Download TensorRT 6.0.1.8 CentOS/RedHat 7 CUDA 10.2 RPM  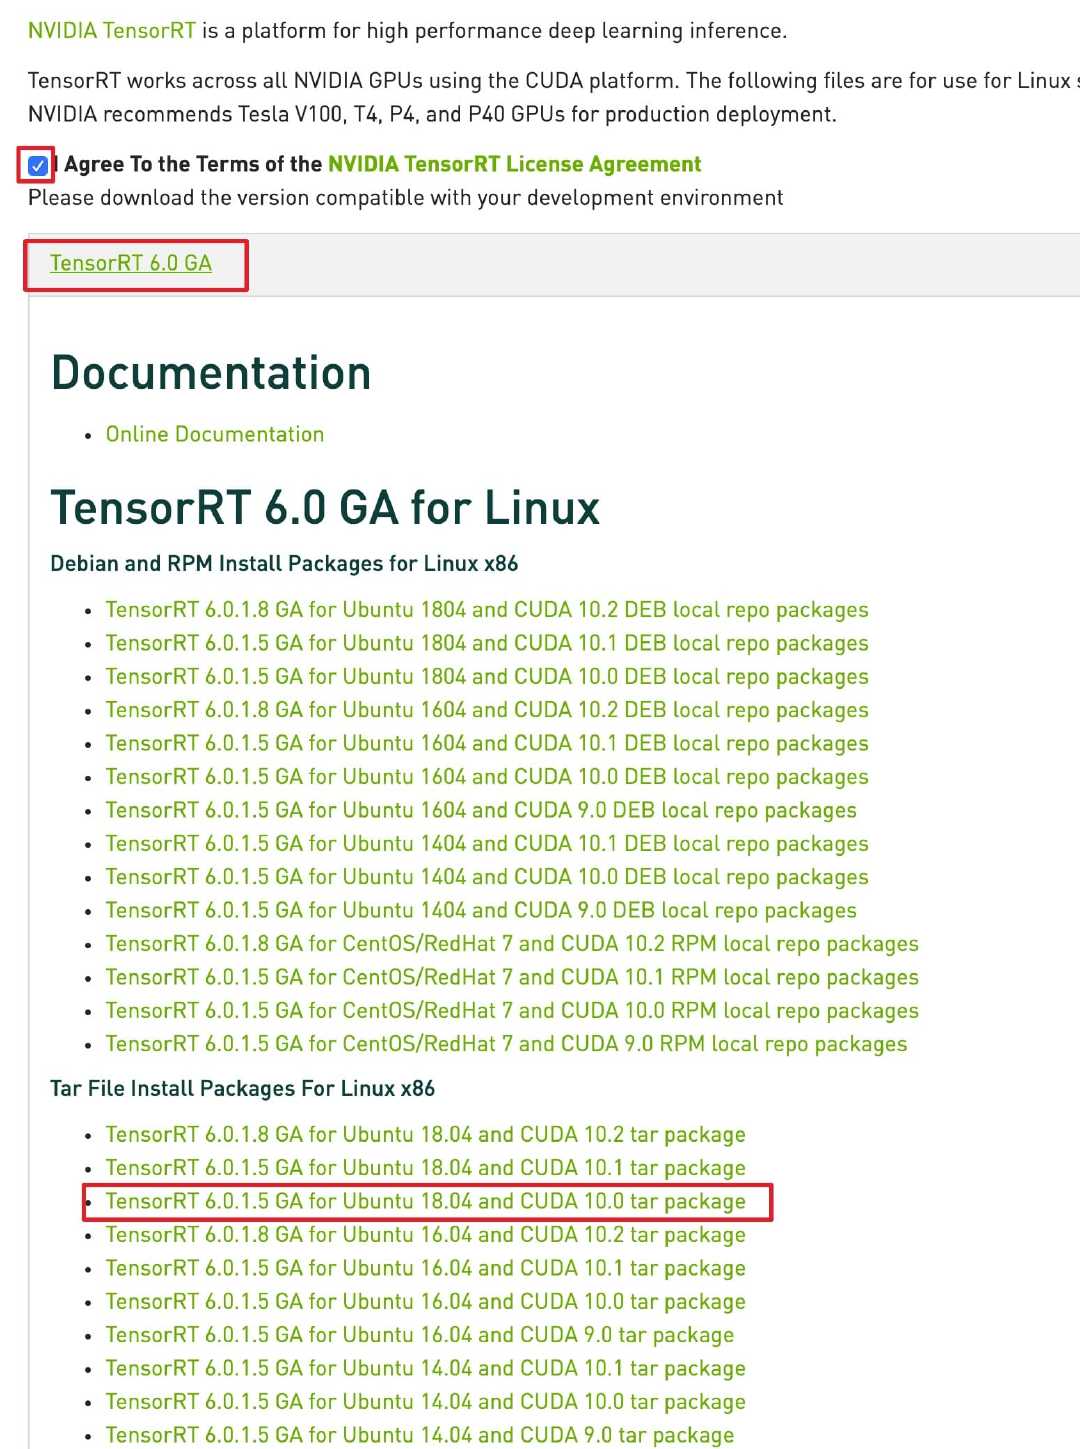[x=512, y=944]
